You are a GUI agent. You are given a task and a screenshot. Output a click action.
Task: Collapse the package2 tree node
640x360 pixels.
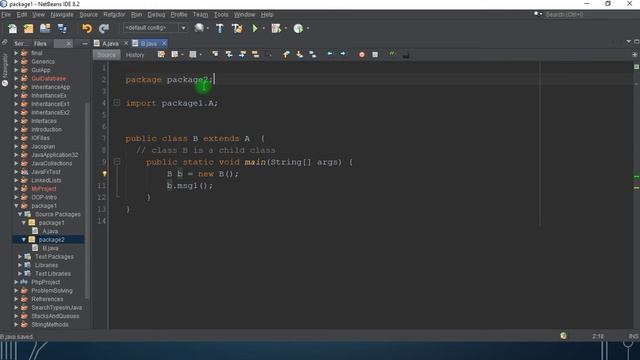pos(24,240)
